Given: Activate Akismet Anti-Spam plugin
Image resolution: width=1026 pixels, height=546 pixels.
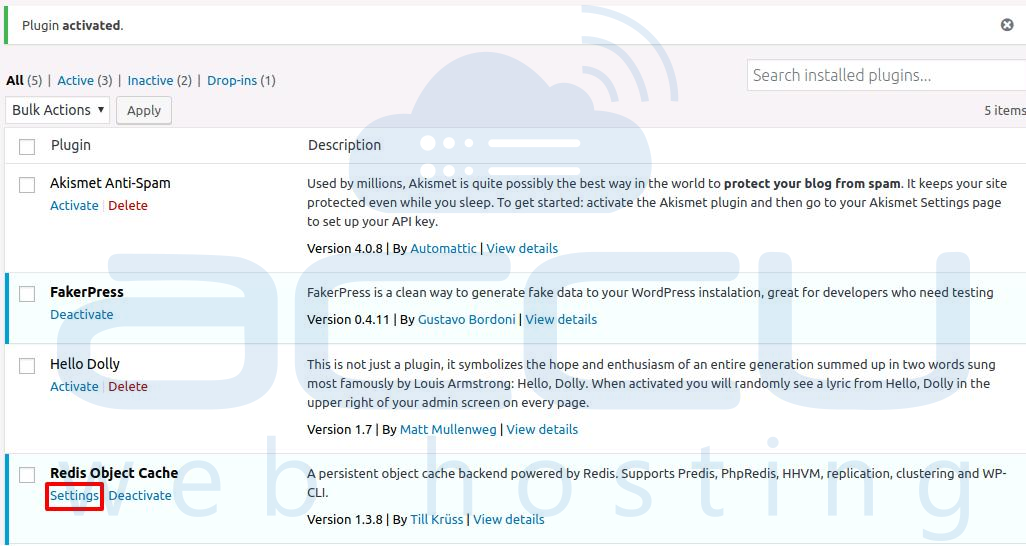Looking at the screenshot, I should (74, 206).
